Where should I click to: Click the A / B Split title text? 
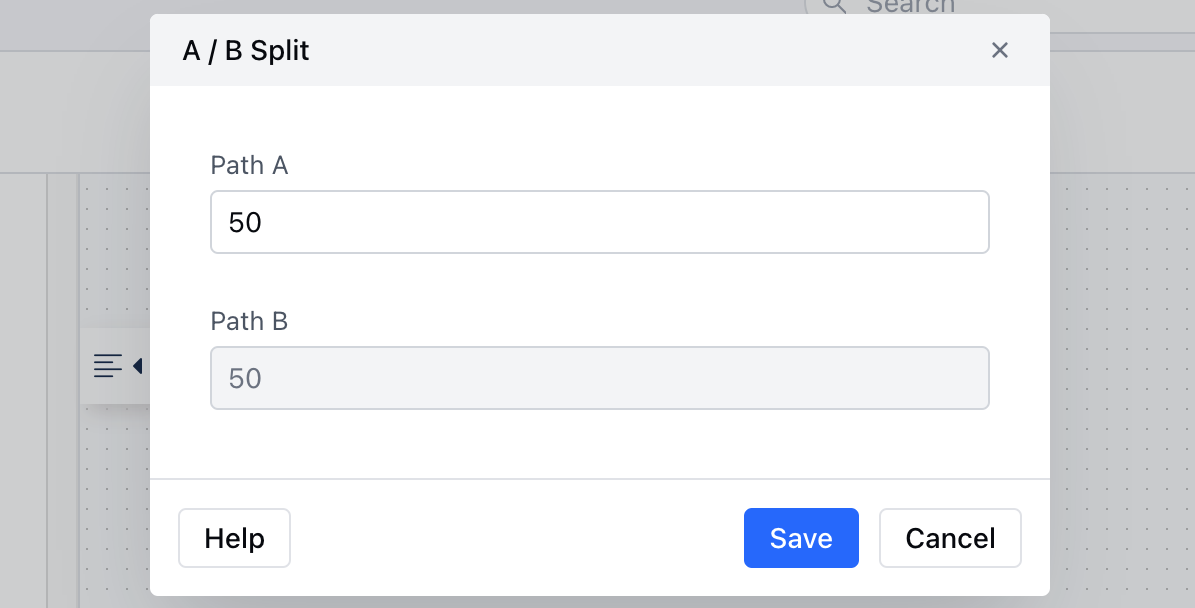click(x=246, y=50)
